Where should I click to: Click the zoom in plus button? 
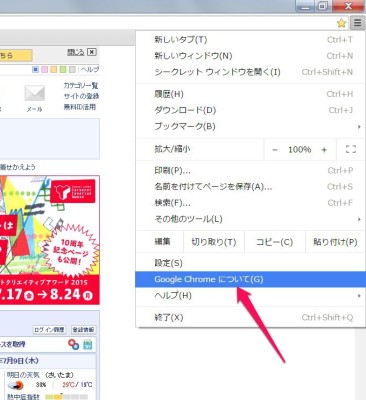coord(324,150)
